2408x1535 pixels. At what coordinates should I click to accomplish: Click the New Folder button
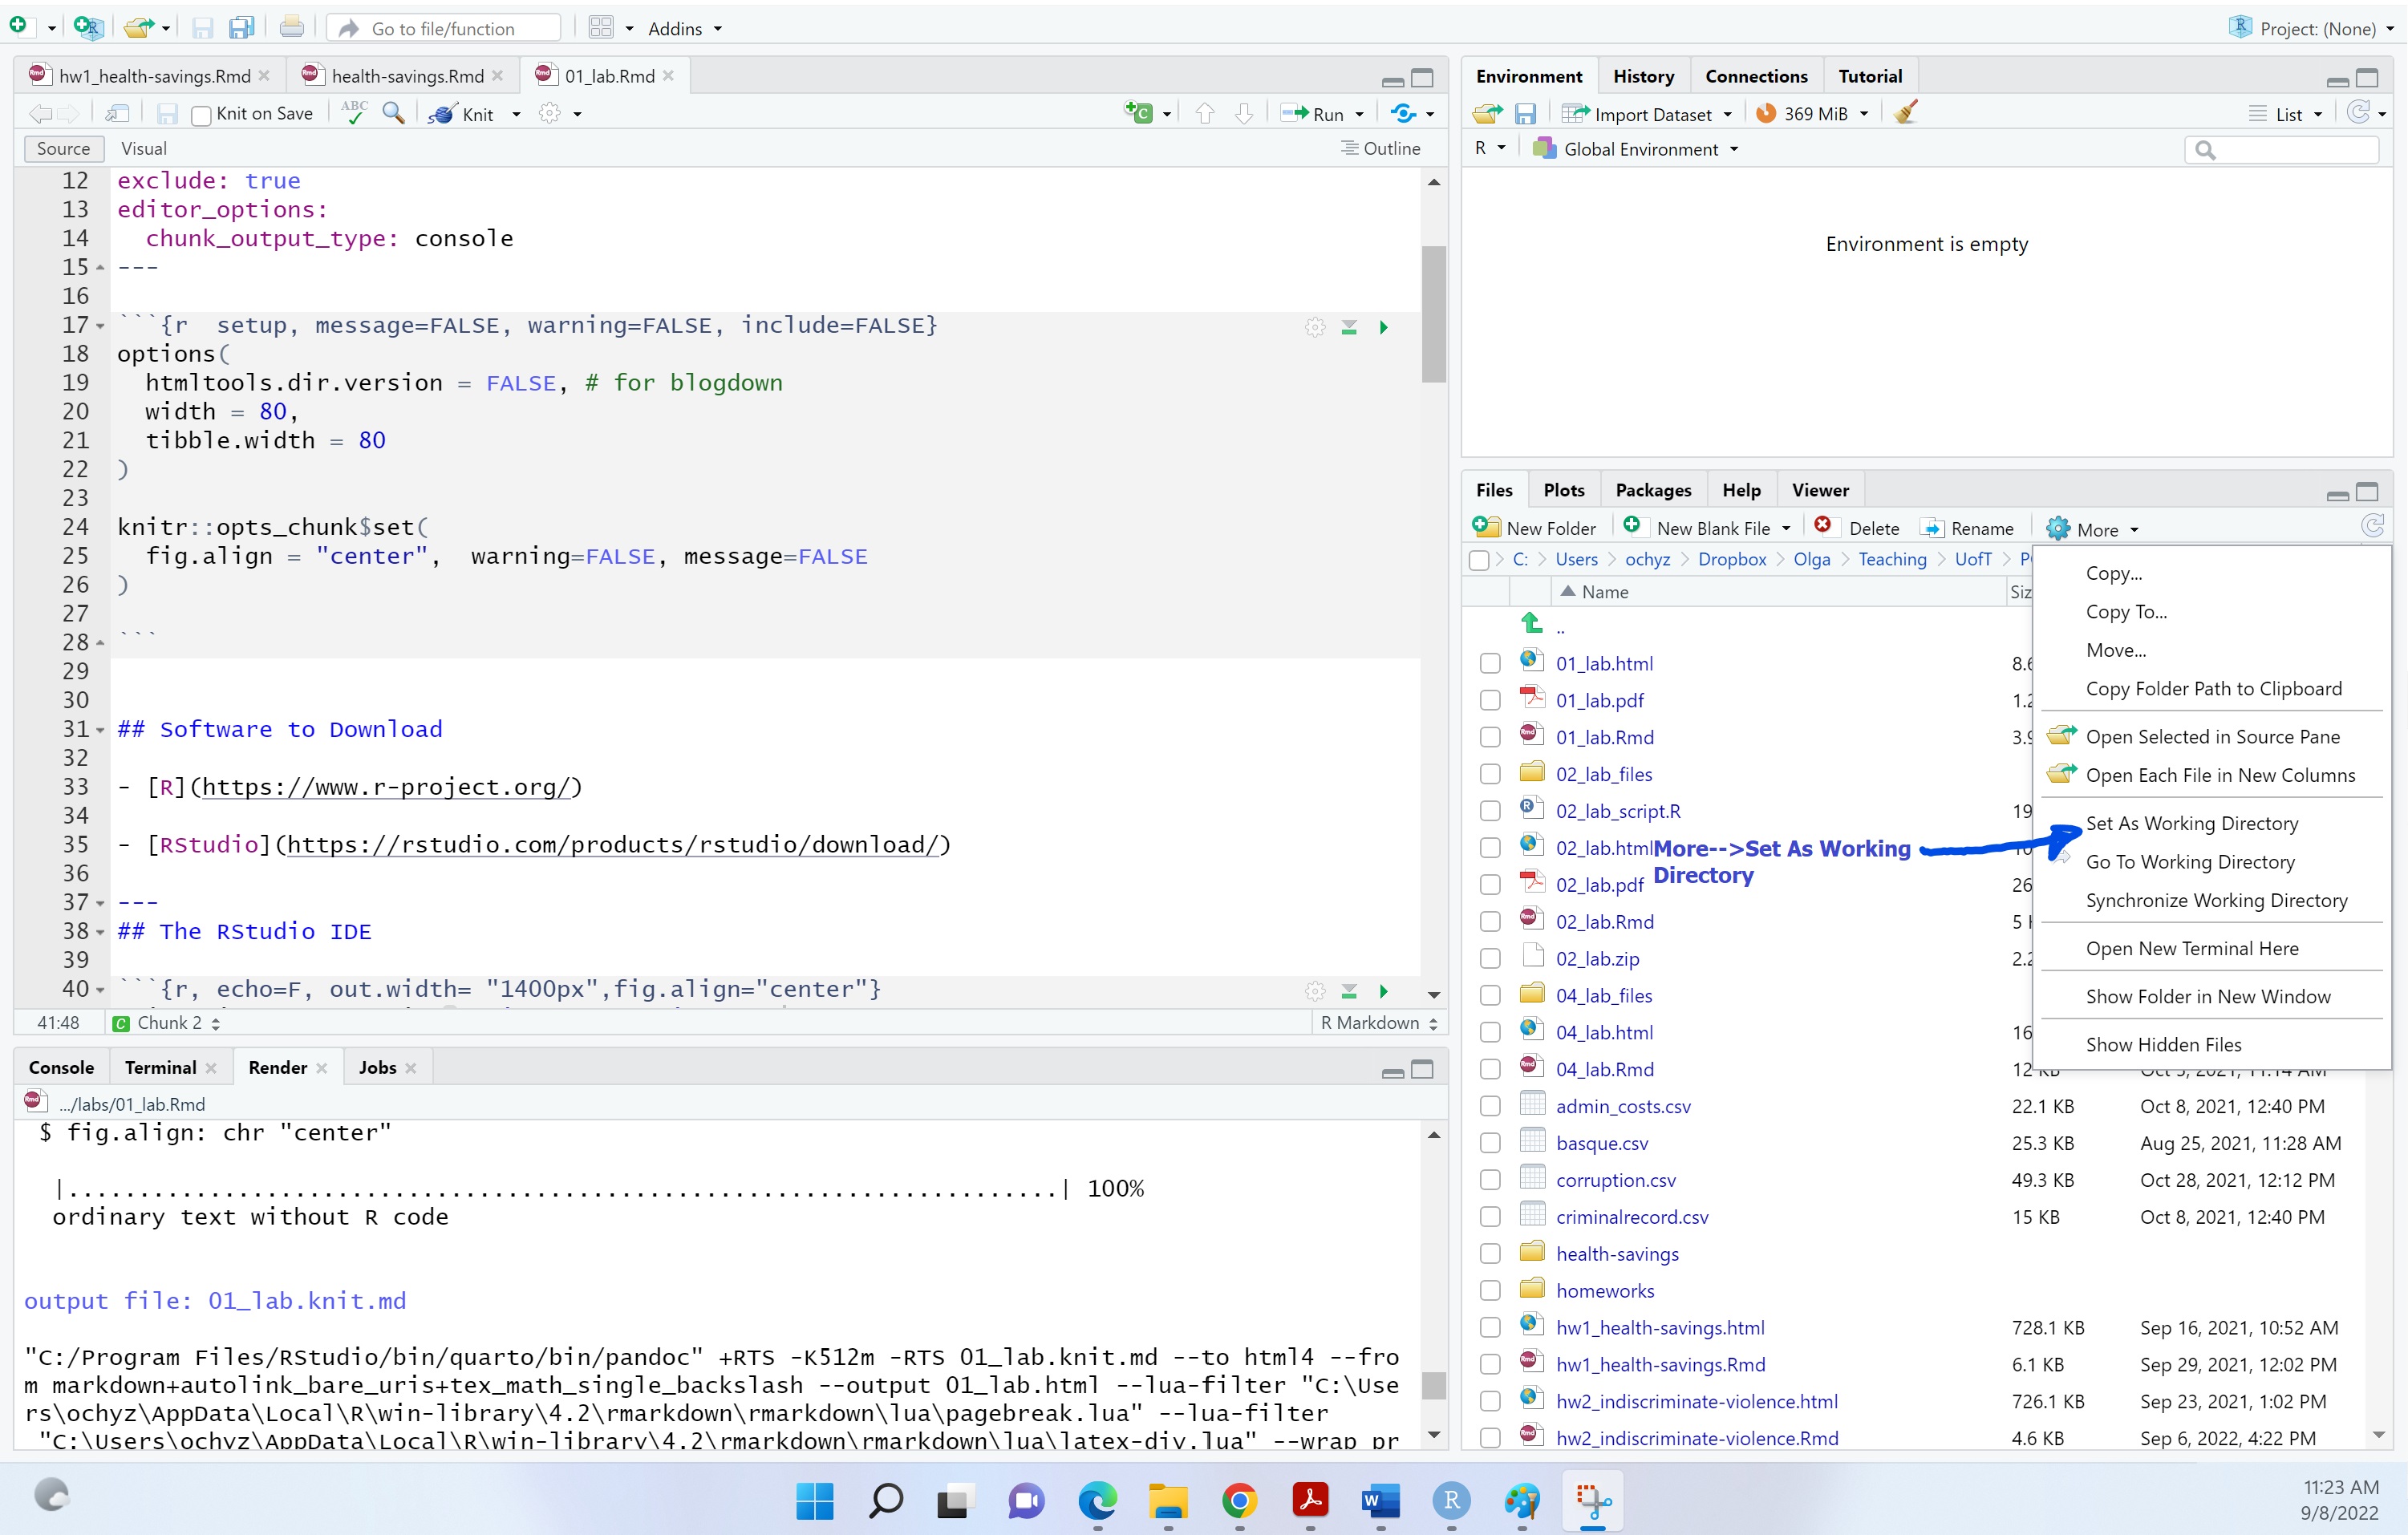coord(1535,527)
